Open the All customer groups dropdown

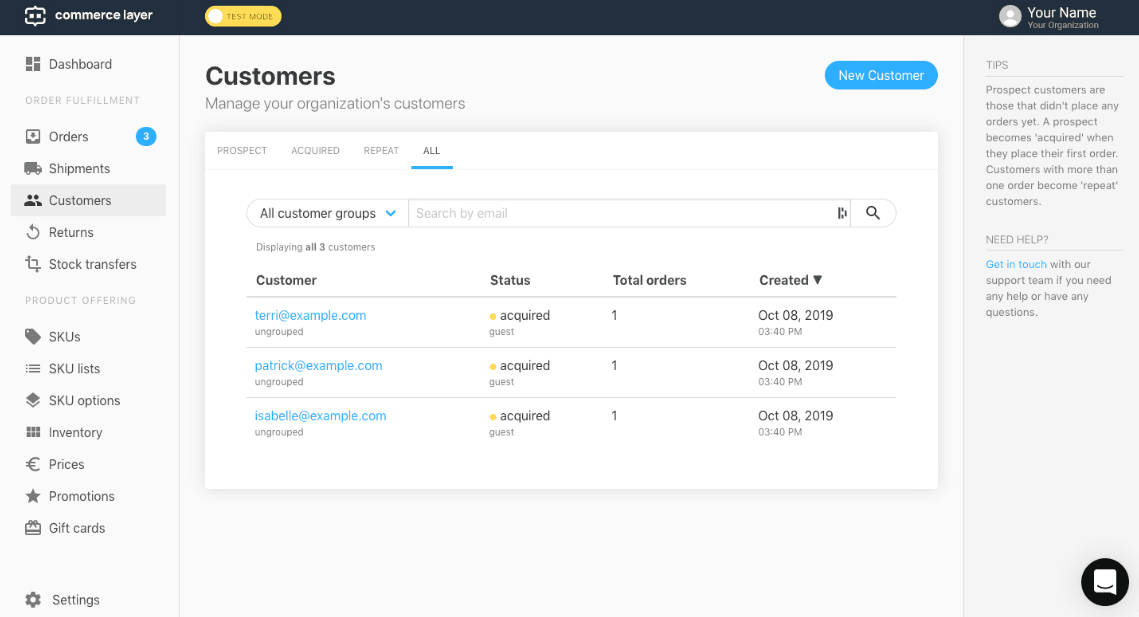click(x=328, y=213)
